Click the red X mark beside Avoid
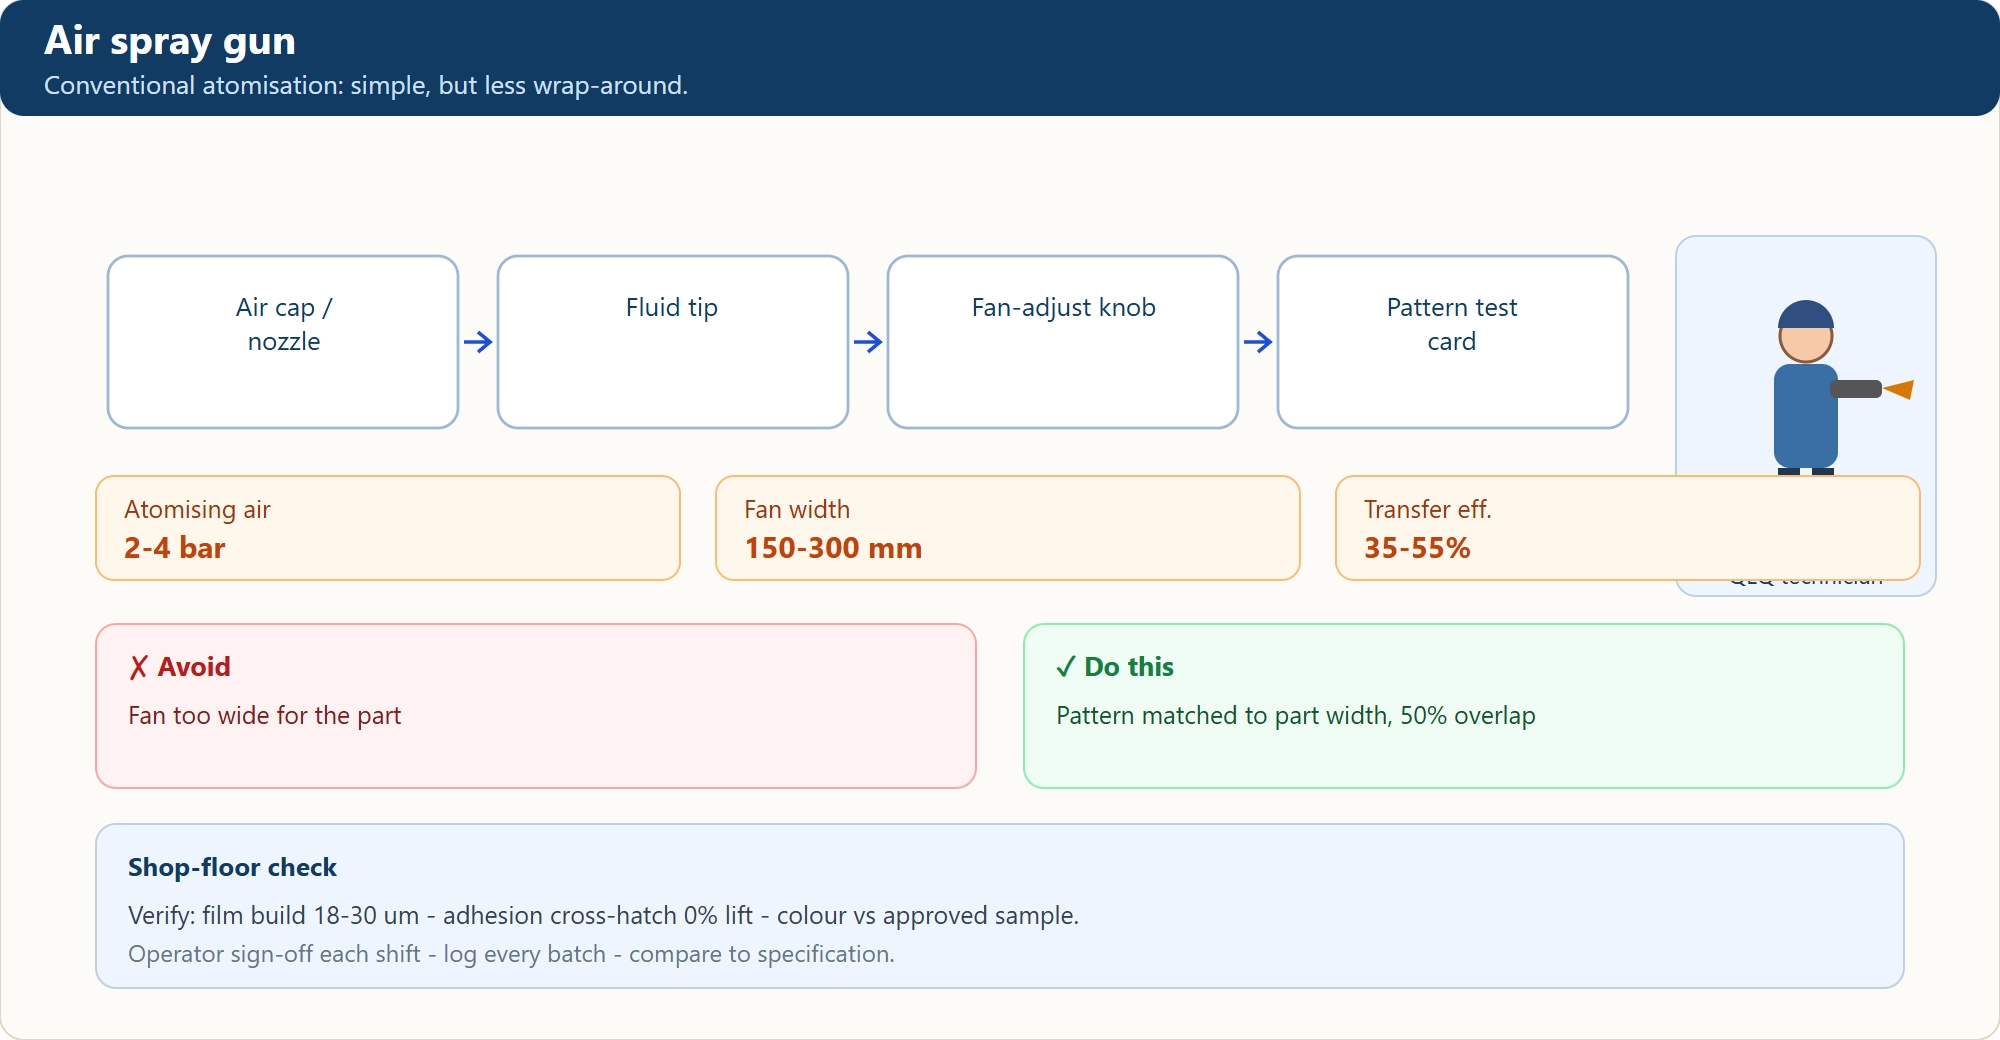 138,667
